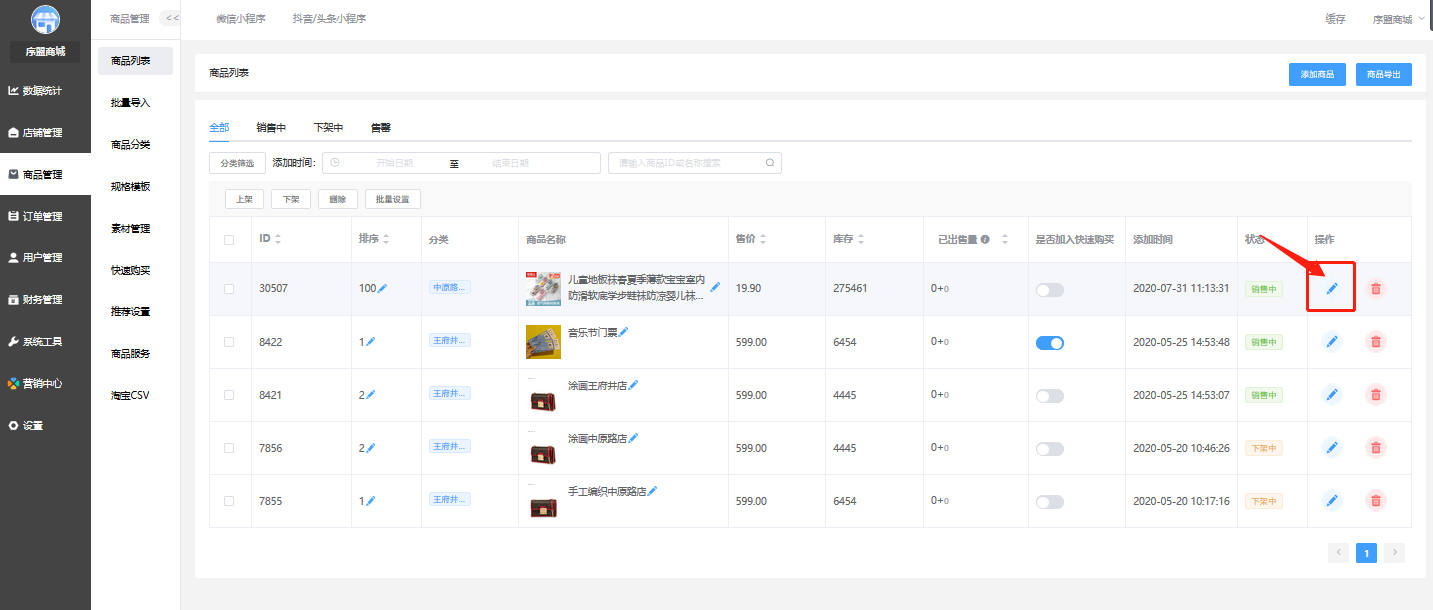Collapse submenu with << icon
The width and height of the screenshot is (1433, 610).
pyautogui.click(x=171, y=18)
